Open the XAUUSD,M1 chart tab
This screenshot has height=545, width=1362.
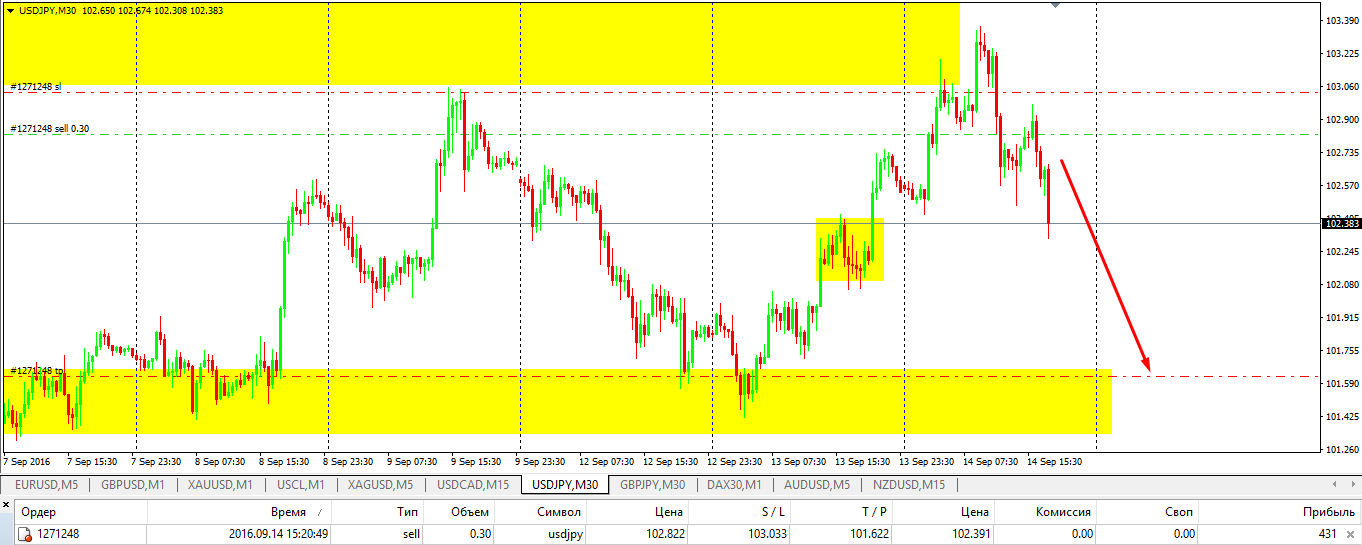click(x=220, y=485)
